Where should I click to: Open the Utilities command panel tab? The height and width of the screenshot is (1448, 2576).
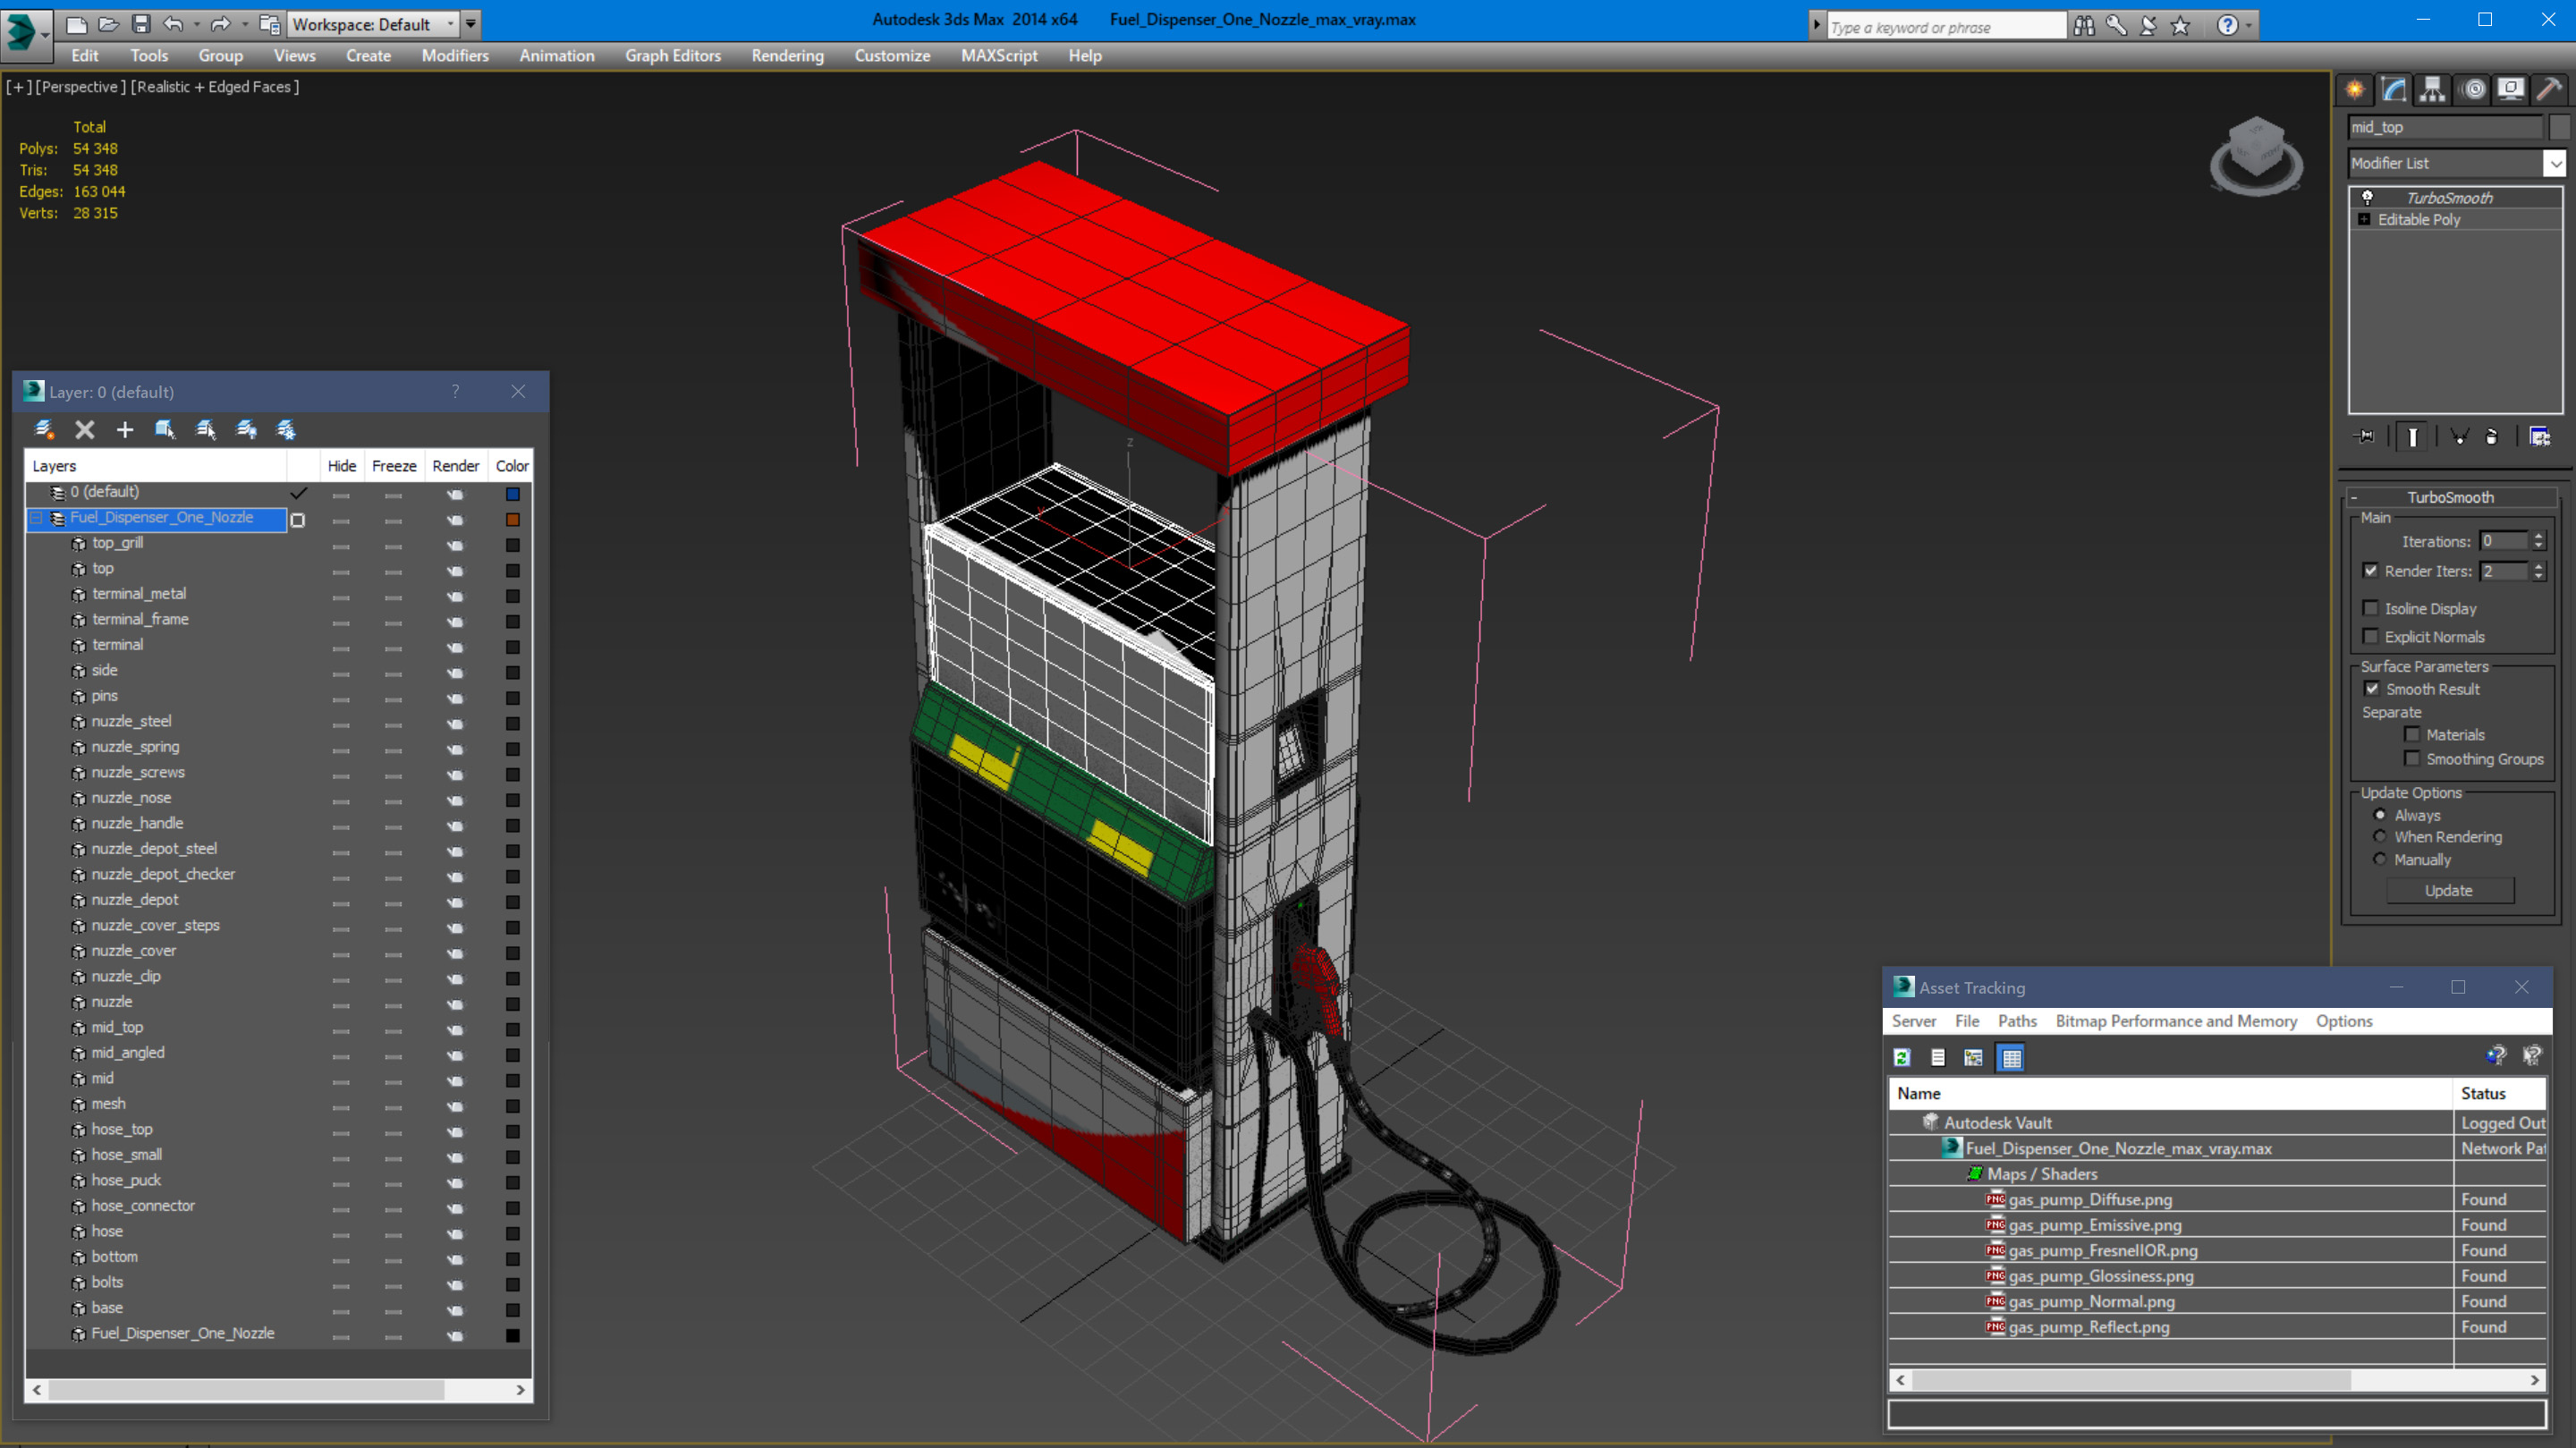point(2549,90)
